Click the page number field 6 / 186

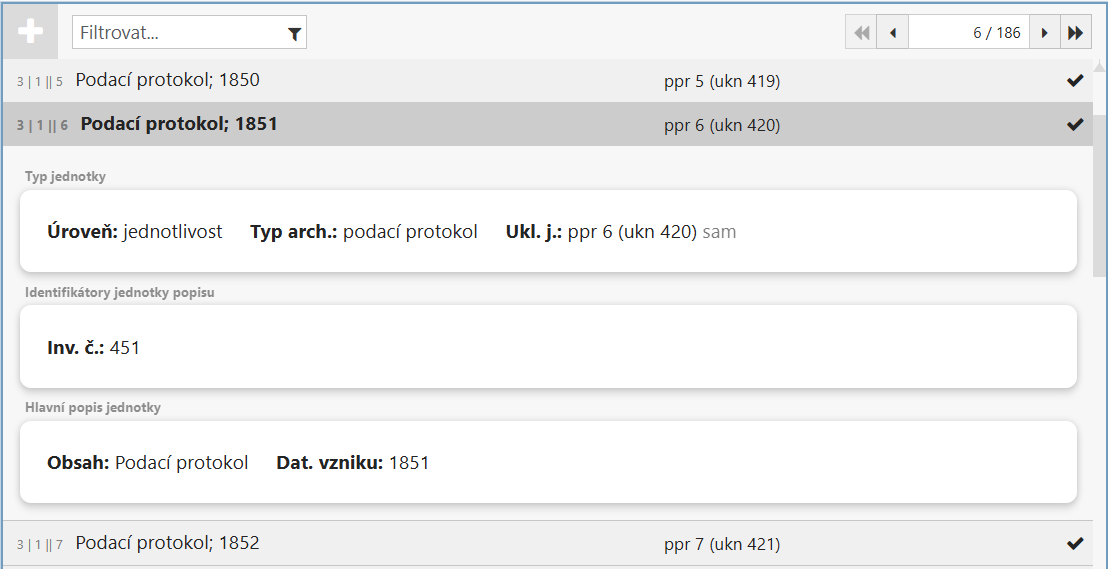click(x=969, y=33)
